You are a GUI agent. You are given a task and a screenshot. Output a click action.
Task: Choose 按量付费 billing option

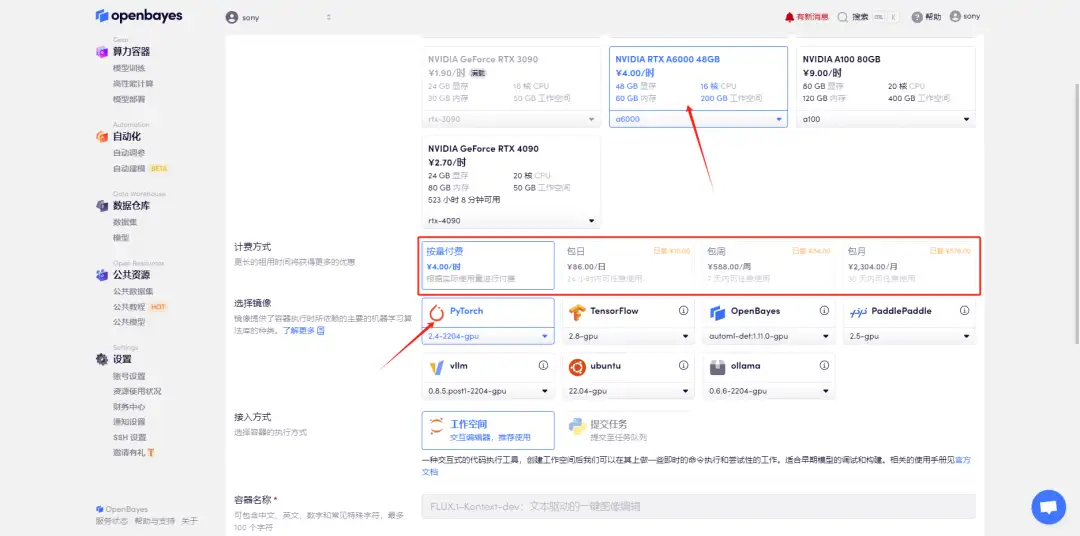(x=488, y=265)
